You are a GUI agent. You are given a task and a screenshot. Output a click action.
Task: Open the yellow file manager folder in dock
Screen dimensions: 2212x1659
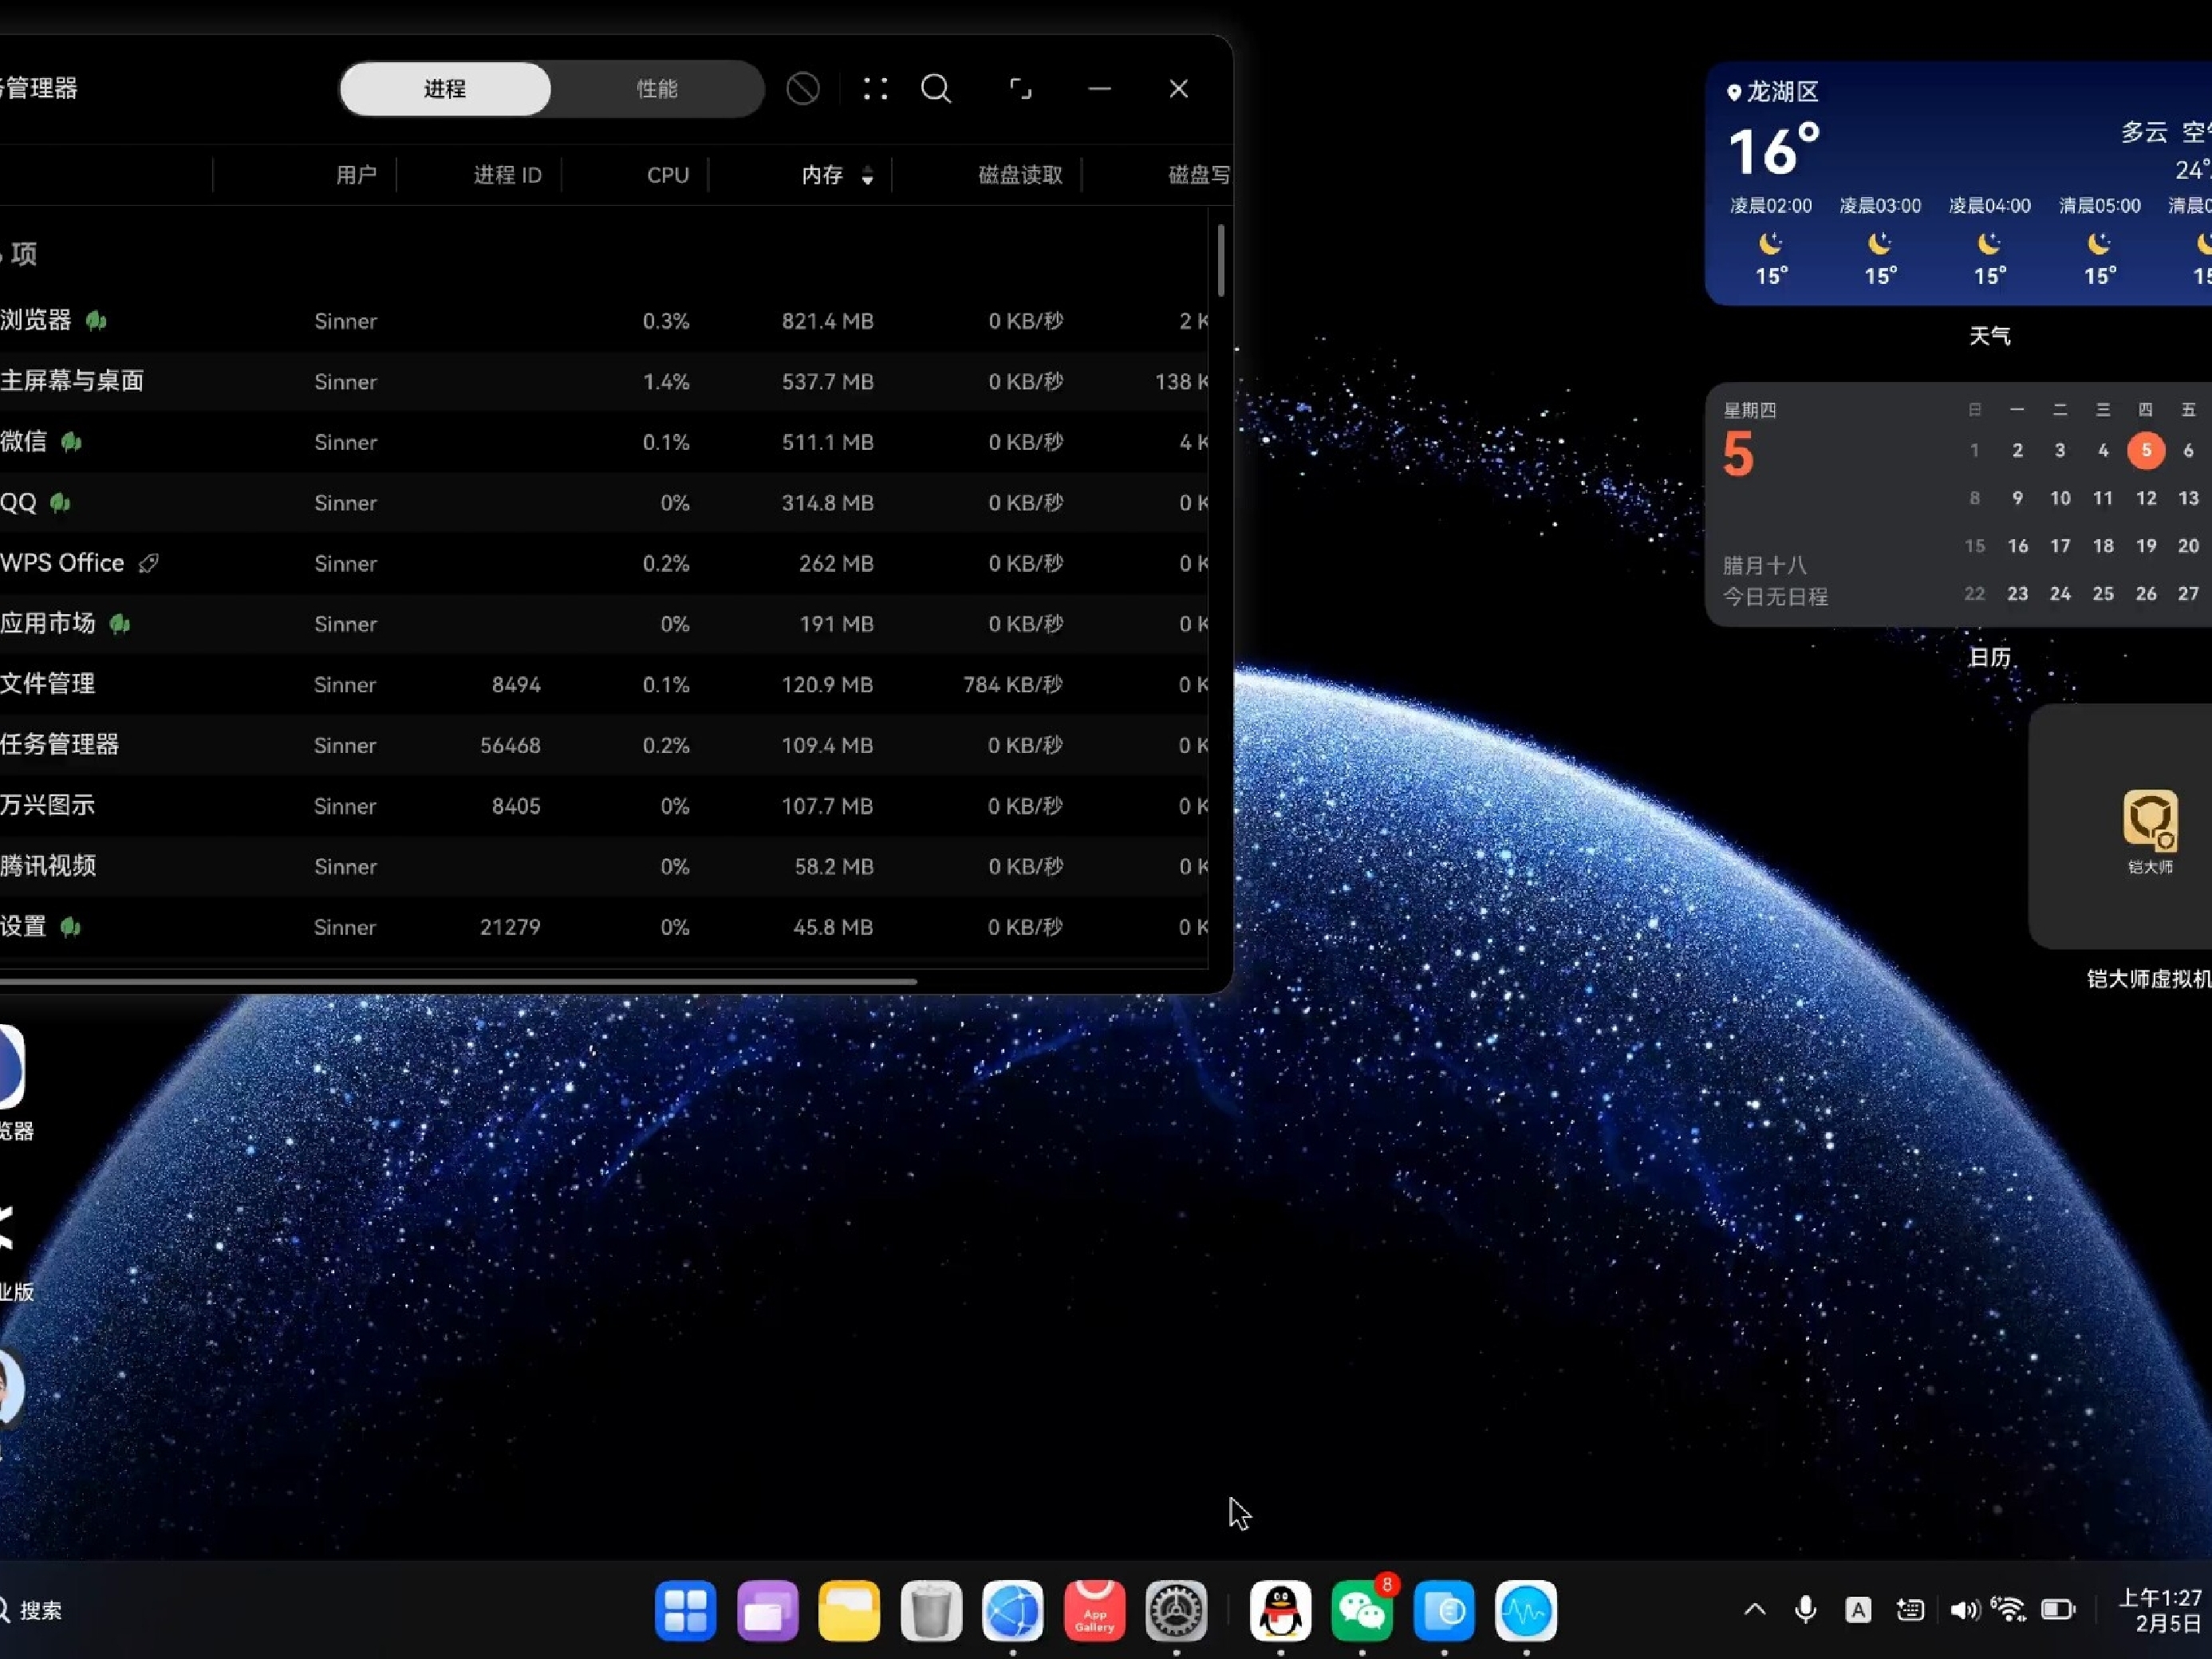click(849, 1610)
